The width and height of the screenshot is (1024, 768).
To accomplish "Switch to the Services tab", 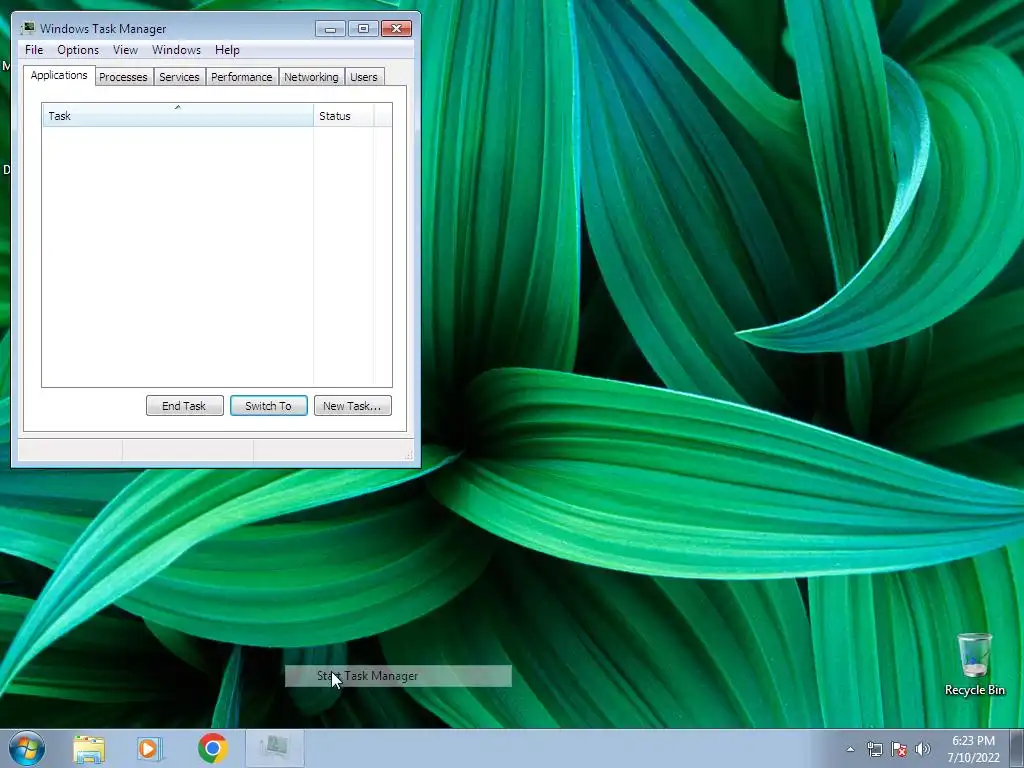I will [180, 77].
